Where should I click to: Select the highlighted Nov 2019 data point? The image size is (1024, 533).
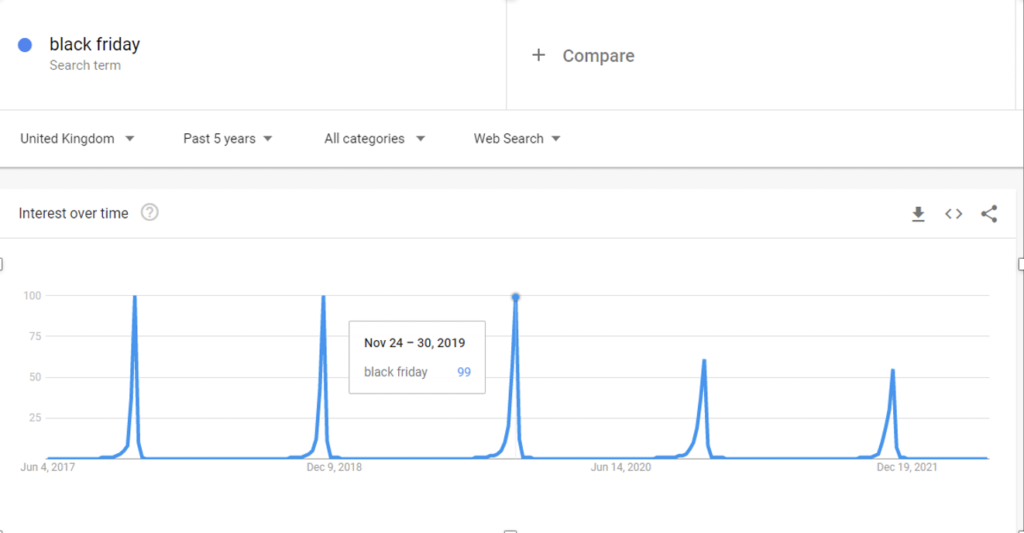tap(515, 297)
